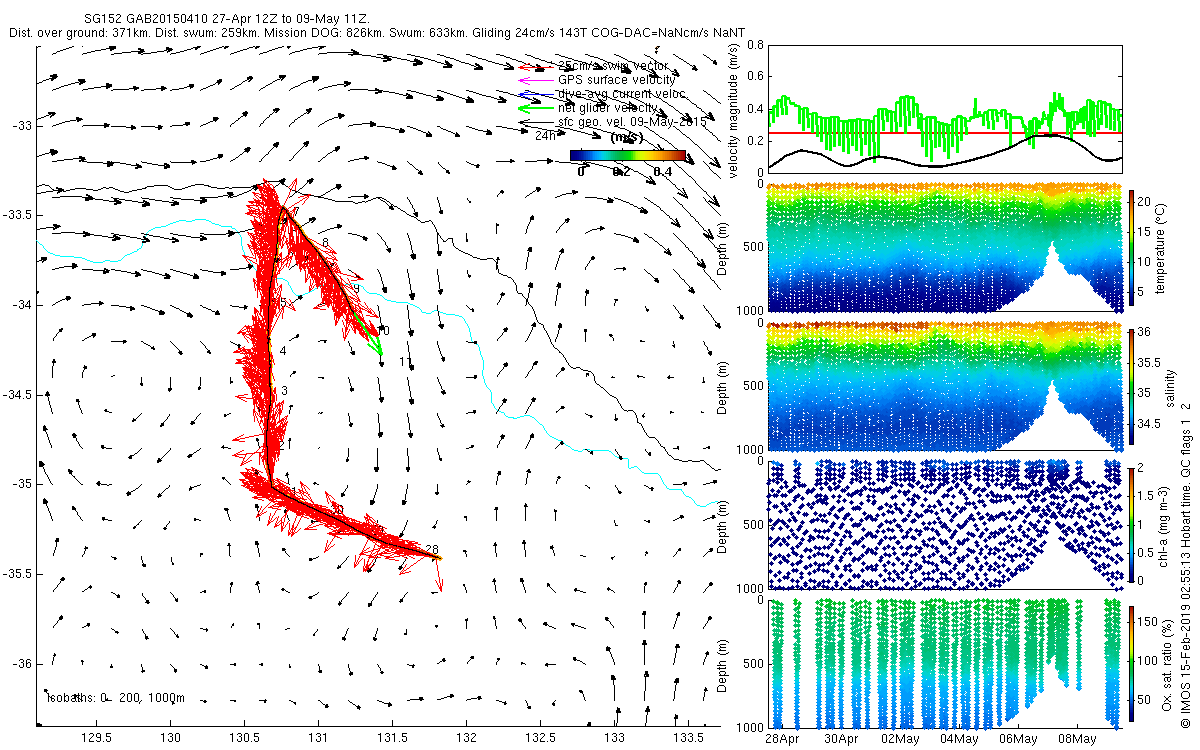This screenshot has height=750, width=1200.
Task: Click the 130.5 longitude tick label
Action: click(x=244, y=739)
